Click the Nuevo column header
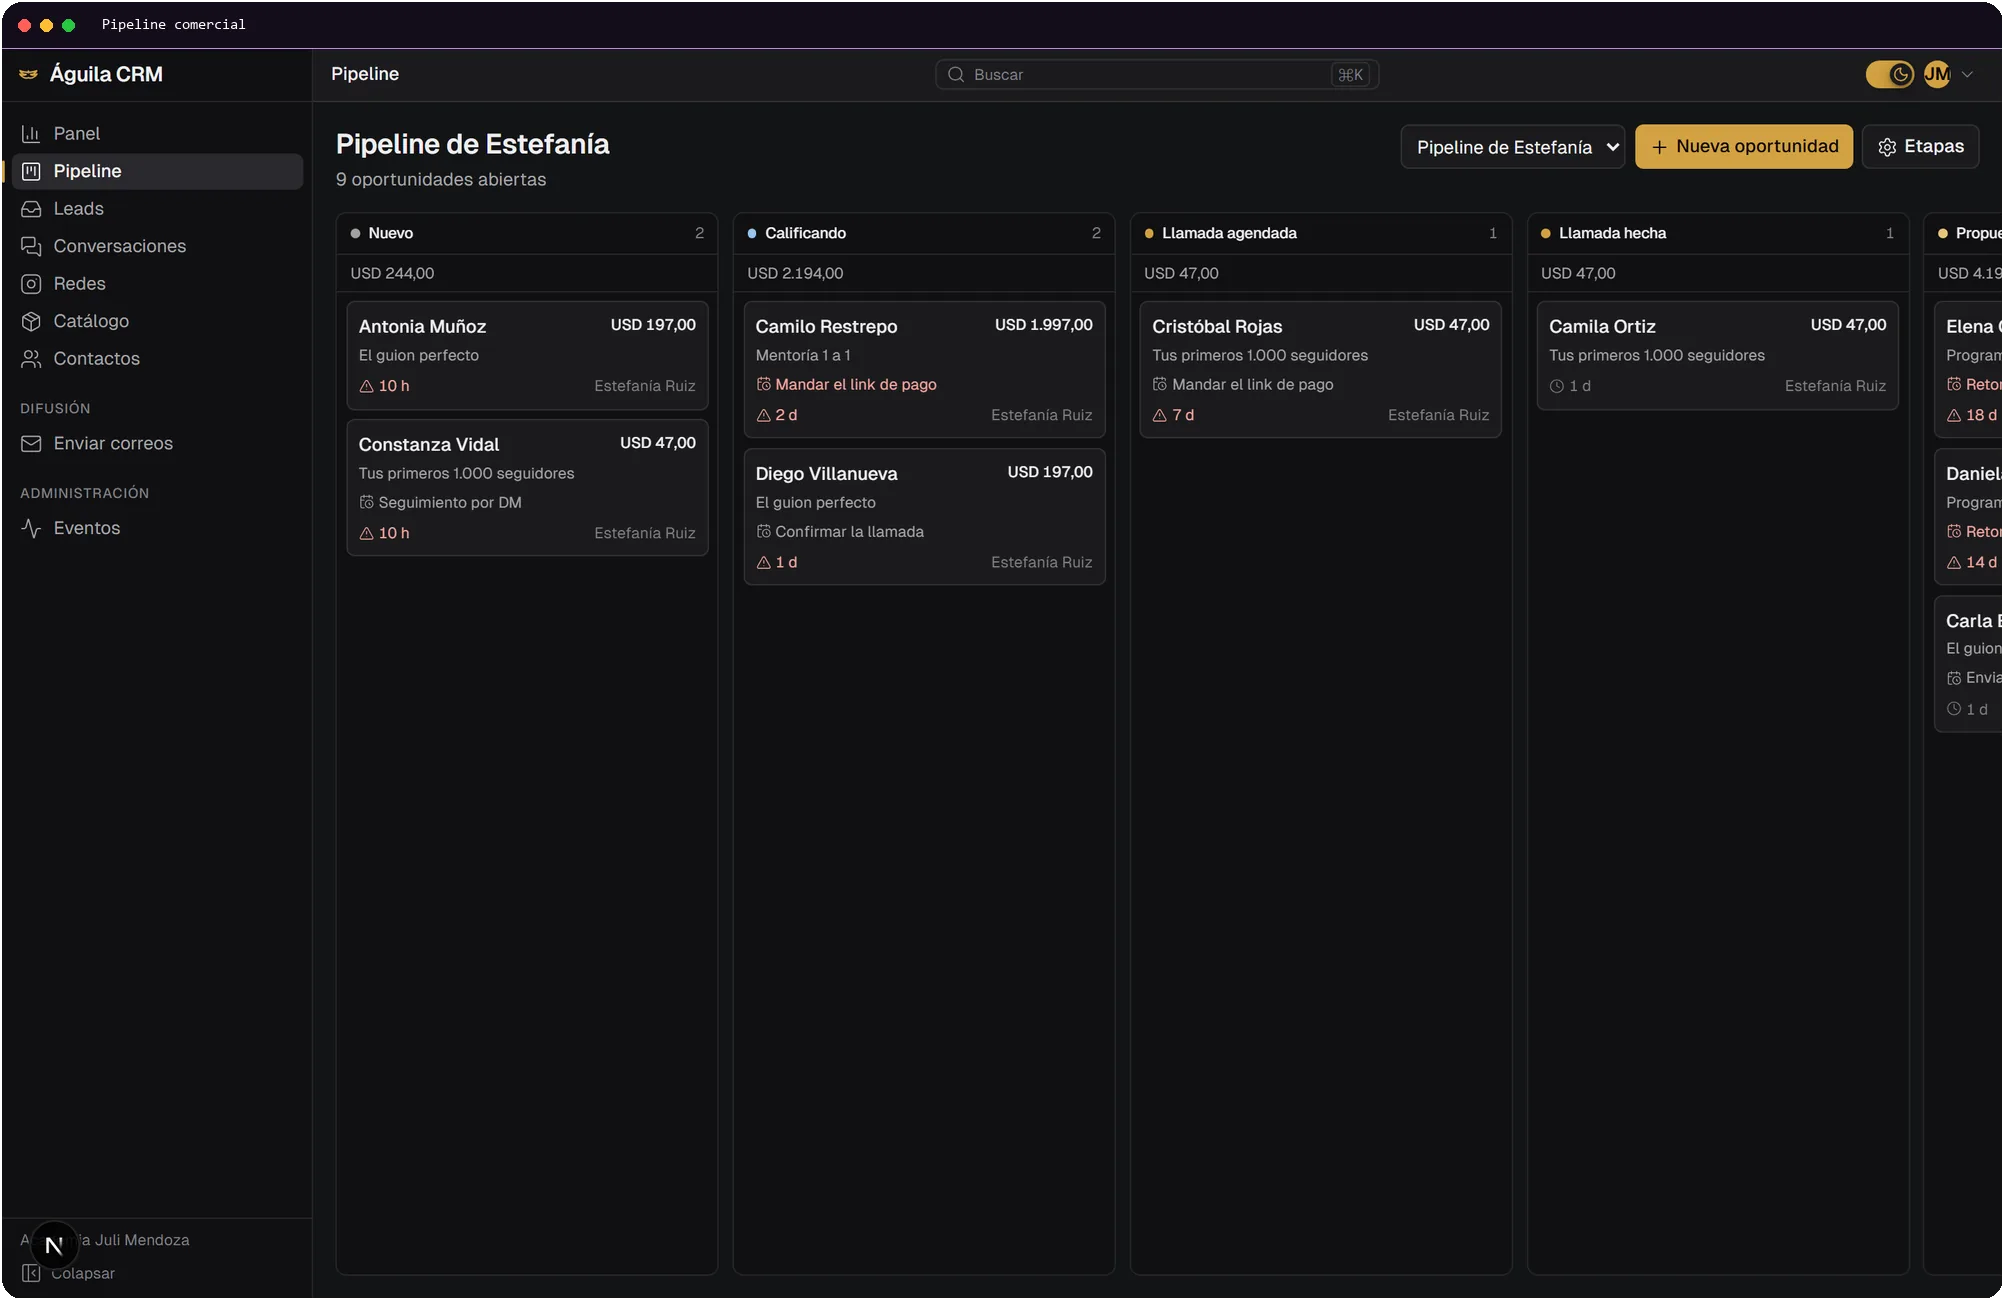The width and height of the screenshot is (2004, 1300). (x=527, y=233)
